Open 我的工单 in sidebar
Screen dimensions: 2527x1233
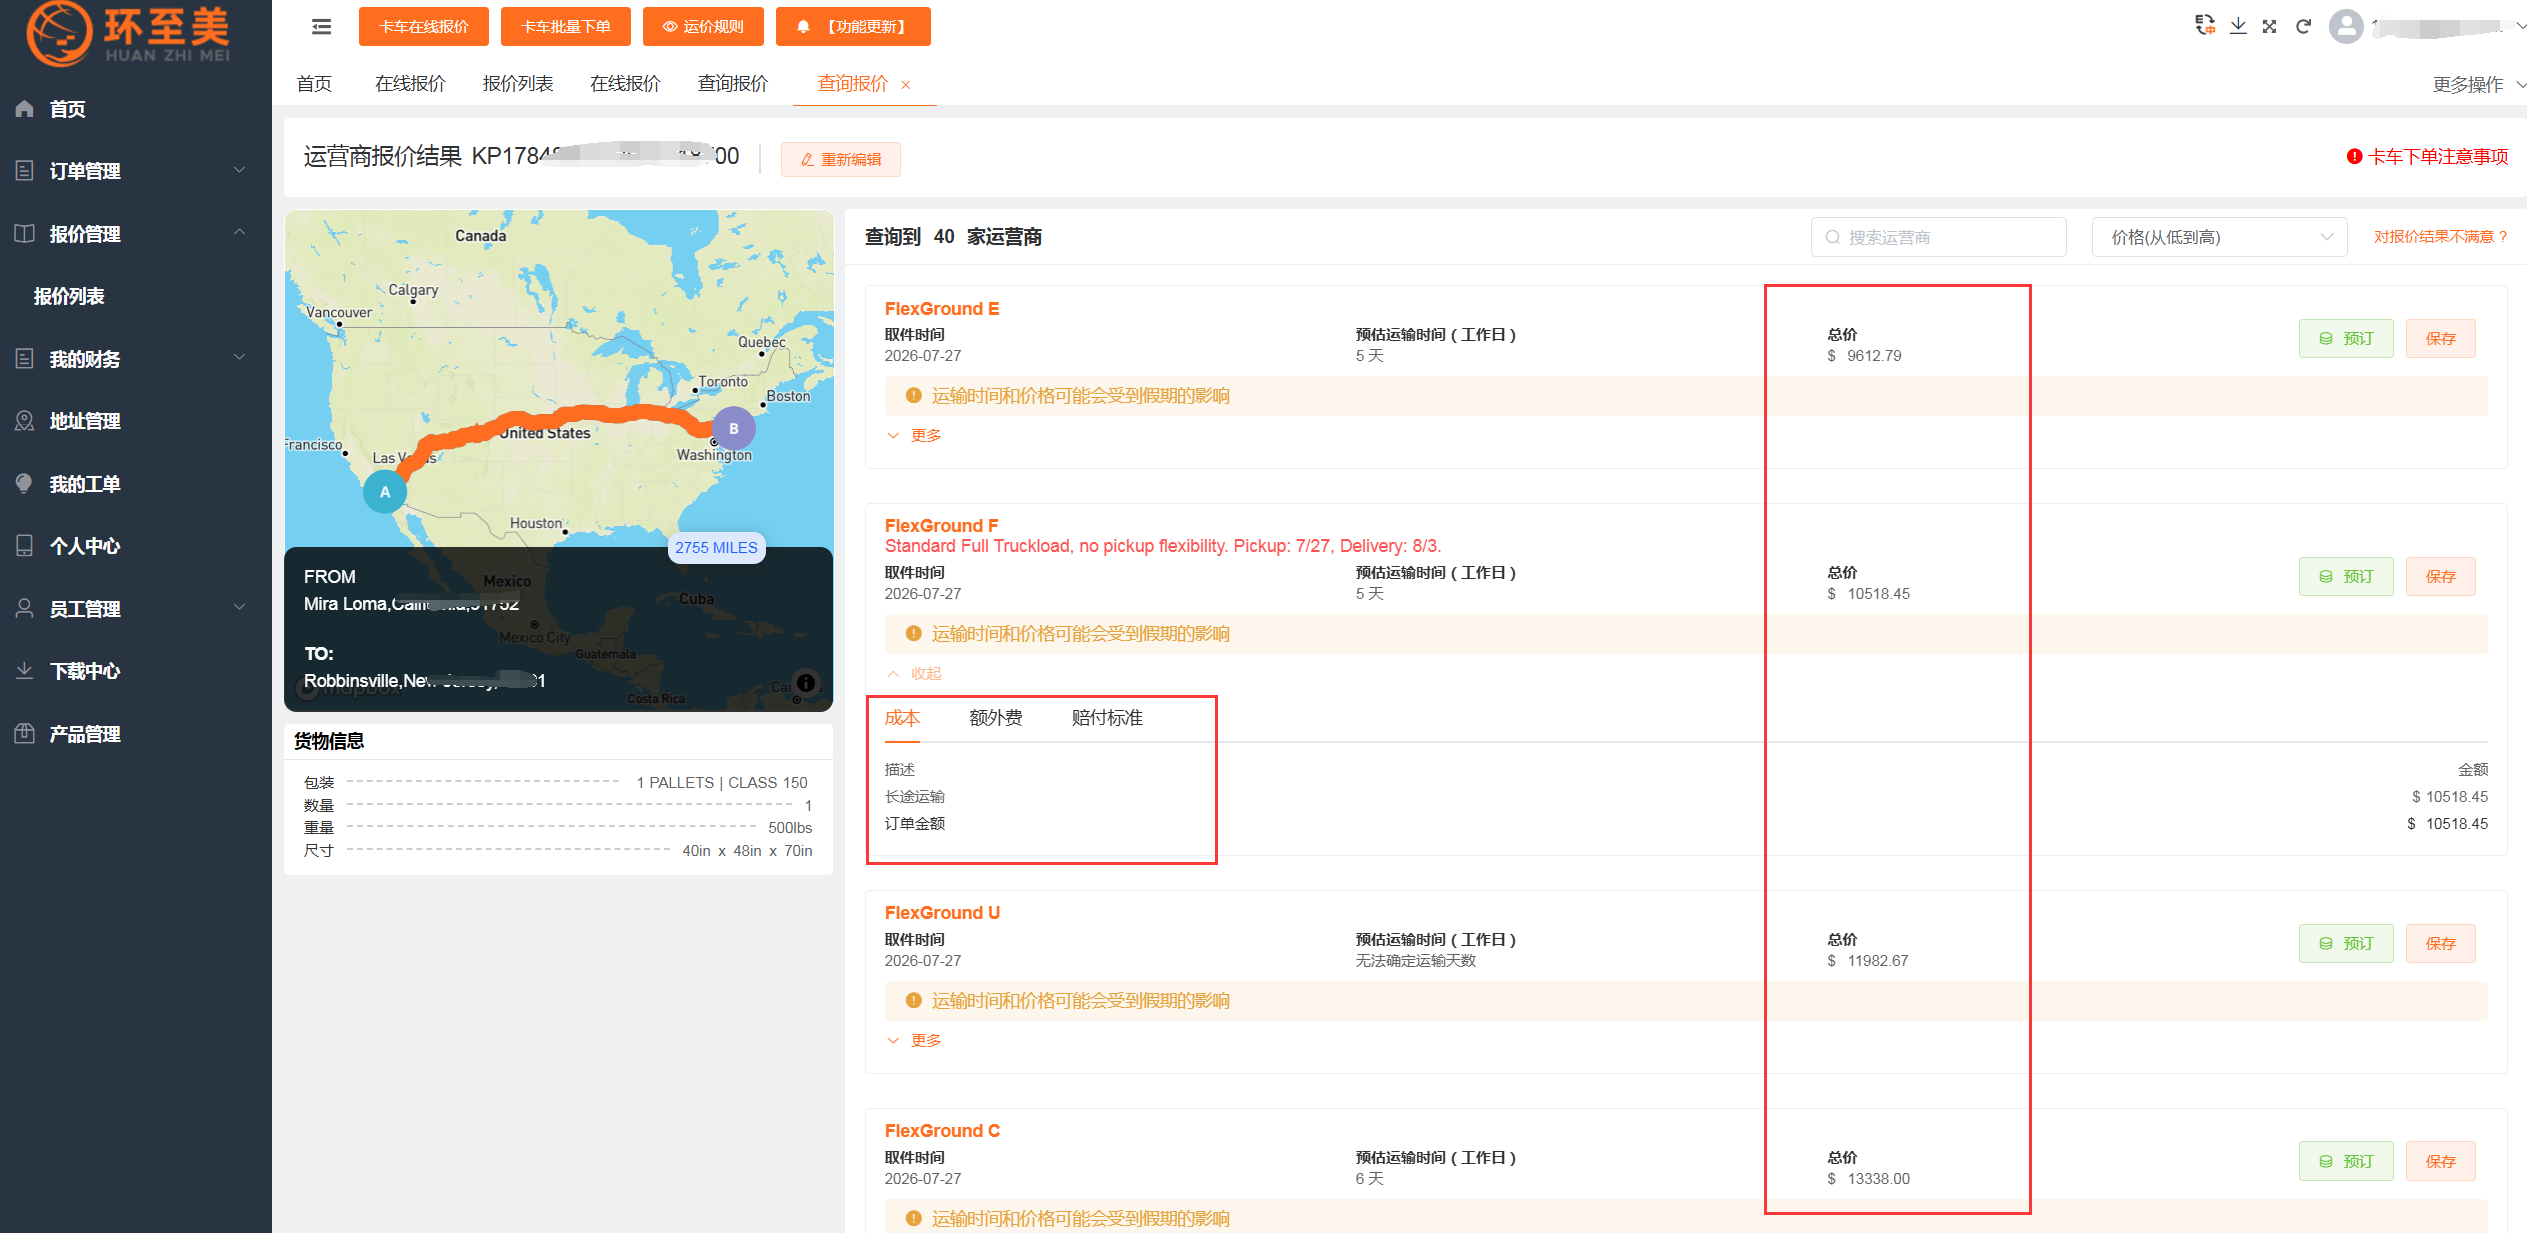pyautogui.click(x=136, y=484)
